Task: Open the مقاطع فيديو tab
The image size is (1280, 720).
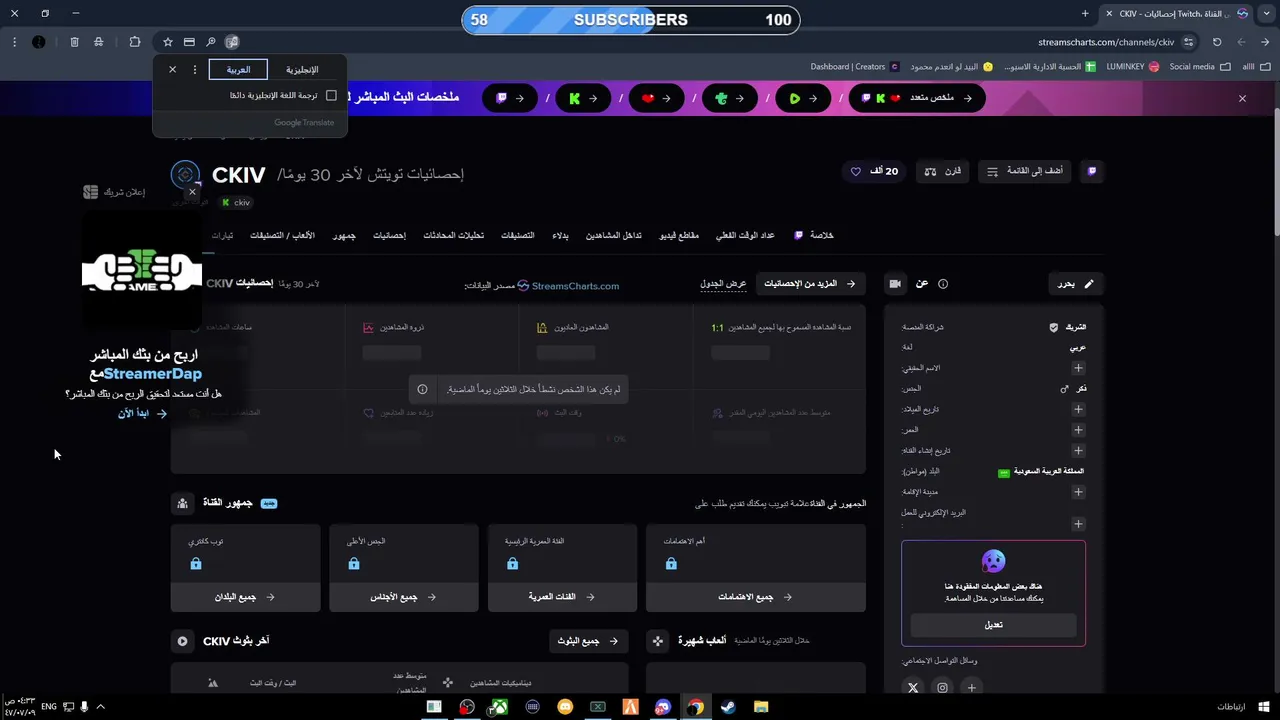Action: point(679,235)
